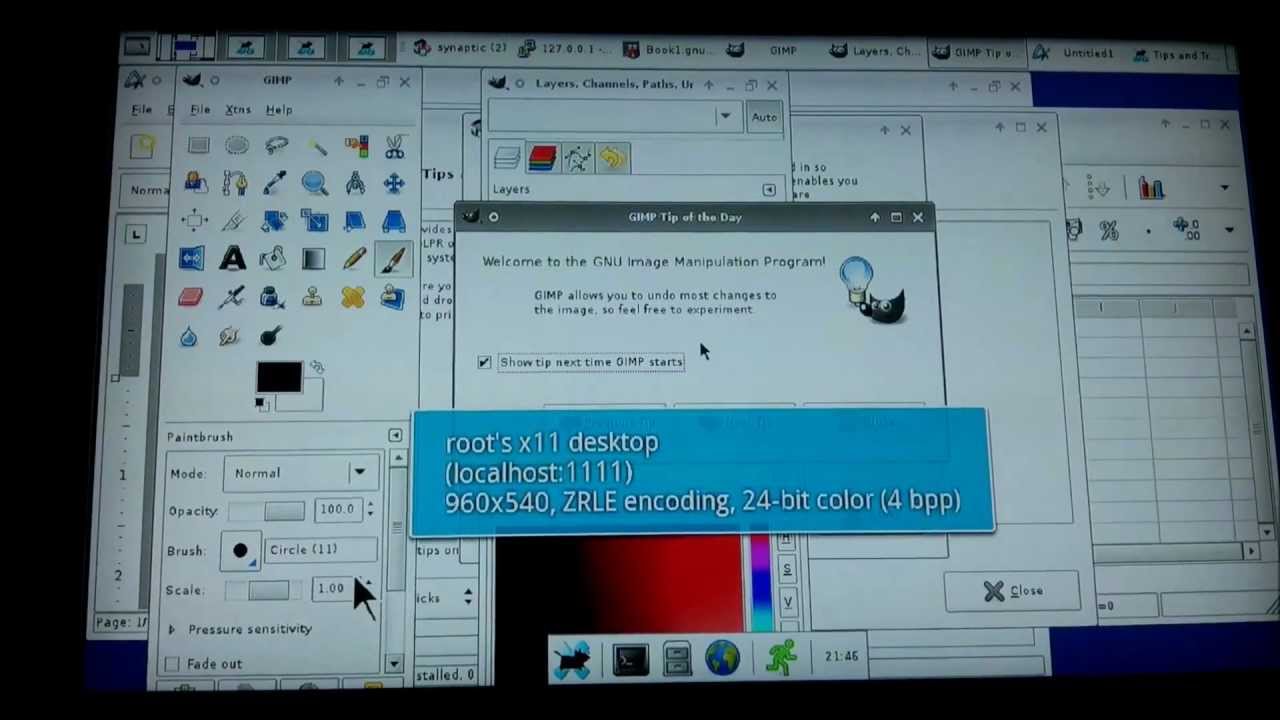Viewport: 1280px width, 720px height.
Task: Select the Free Select lasso tool
Action: pyautogui.click(x=276, y=147)
